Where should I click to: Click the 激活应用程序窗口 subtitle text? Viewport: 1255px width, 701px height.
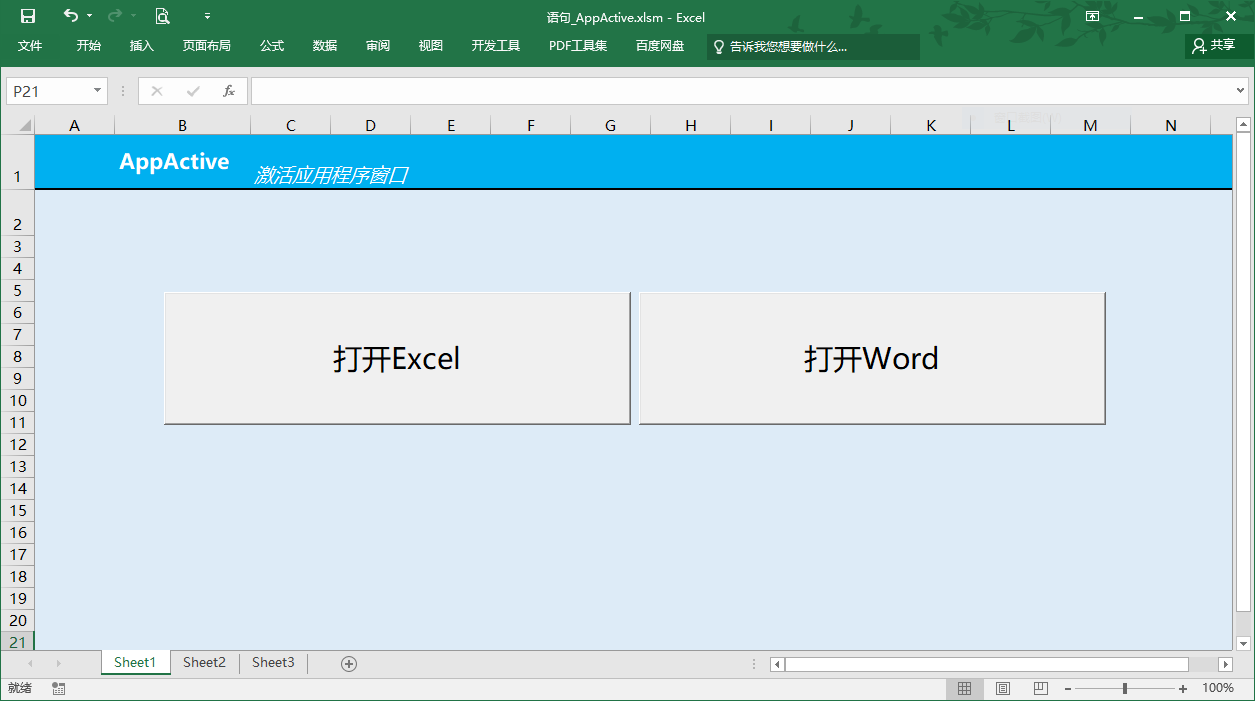coord(331,175)
